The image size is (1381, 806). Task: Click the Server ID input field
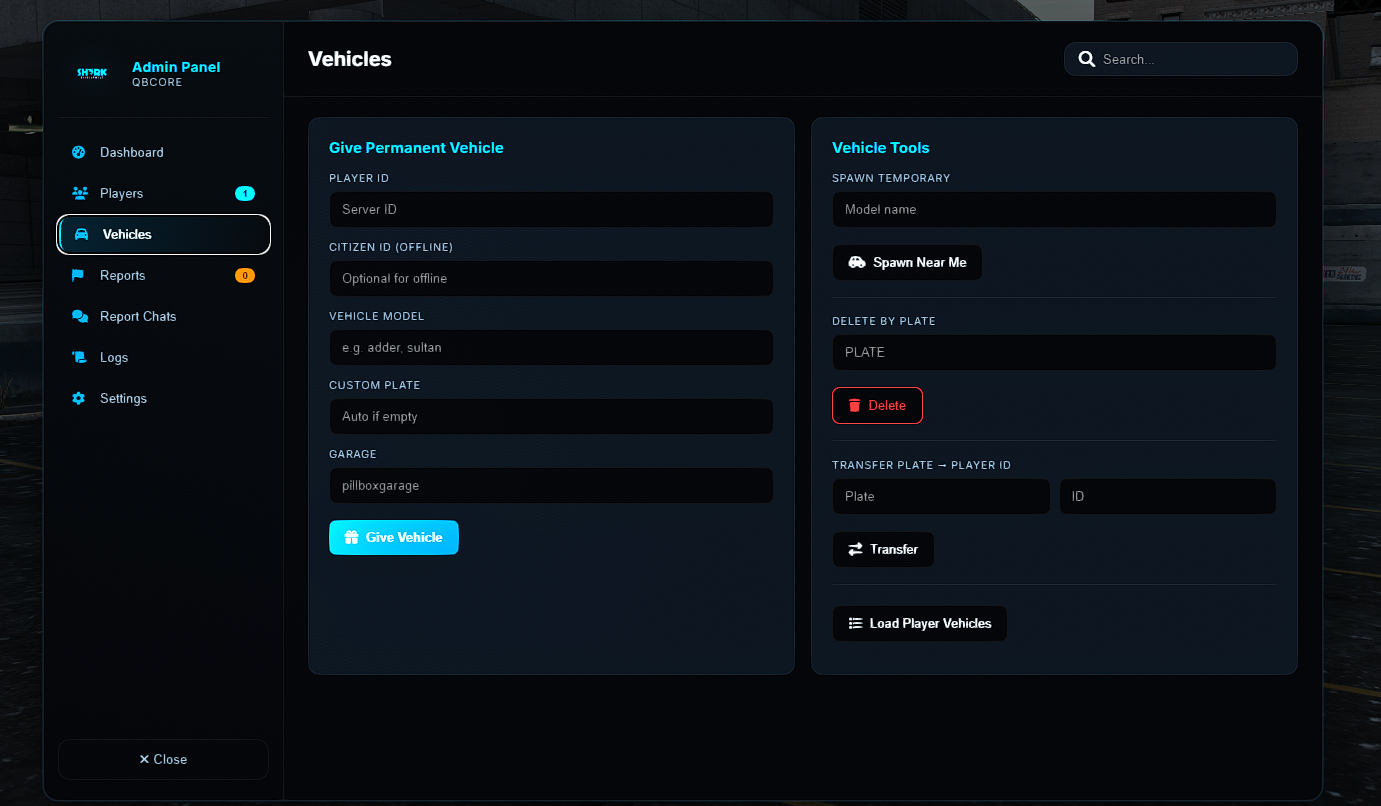(x=551, y=209)
